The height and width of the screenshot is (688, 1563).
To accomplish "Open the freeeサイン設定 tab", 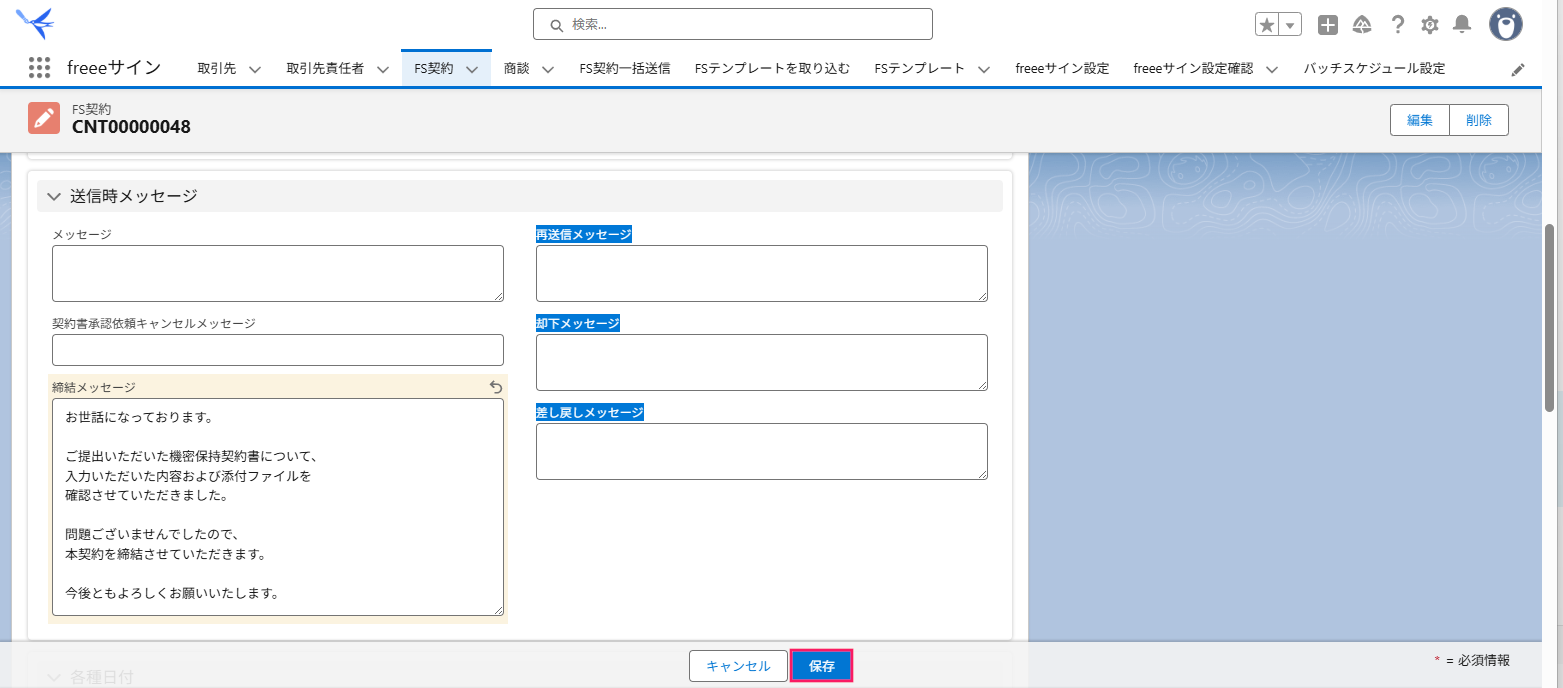I will 1062,68.
